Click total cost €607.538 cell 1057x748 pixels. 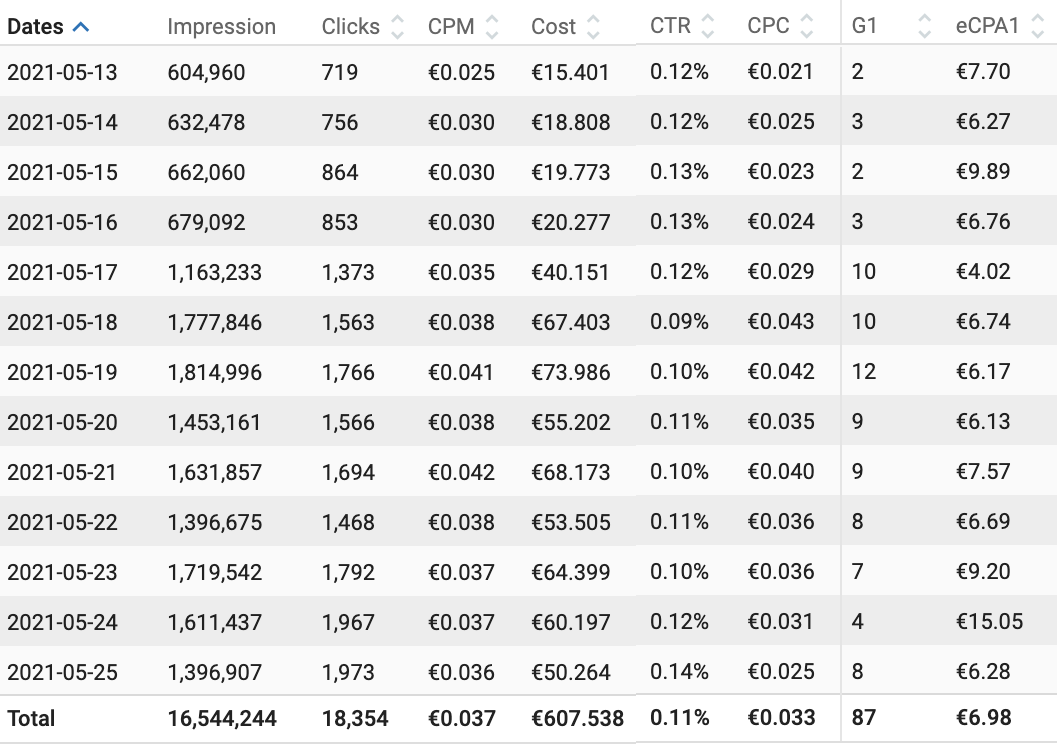point(577,718)
